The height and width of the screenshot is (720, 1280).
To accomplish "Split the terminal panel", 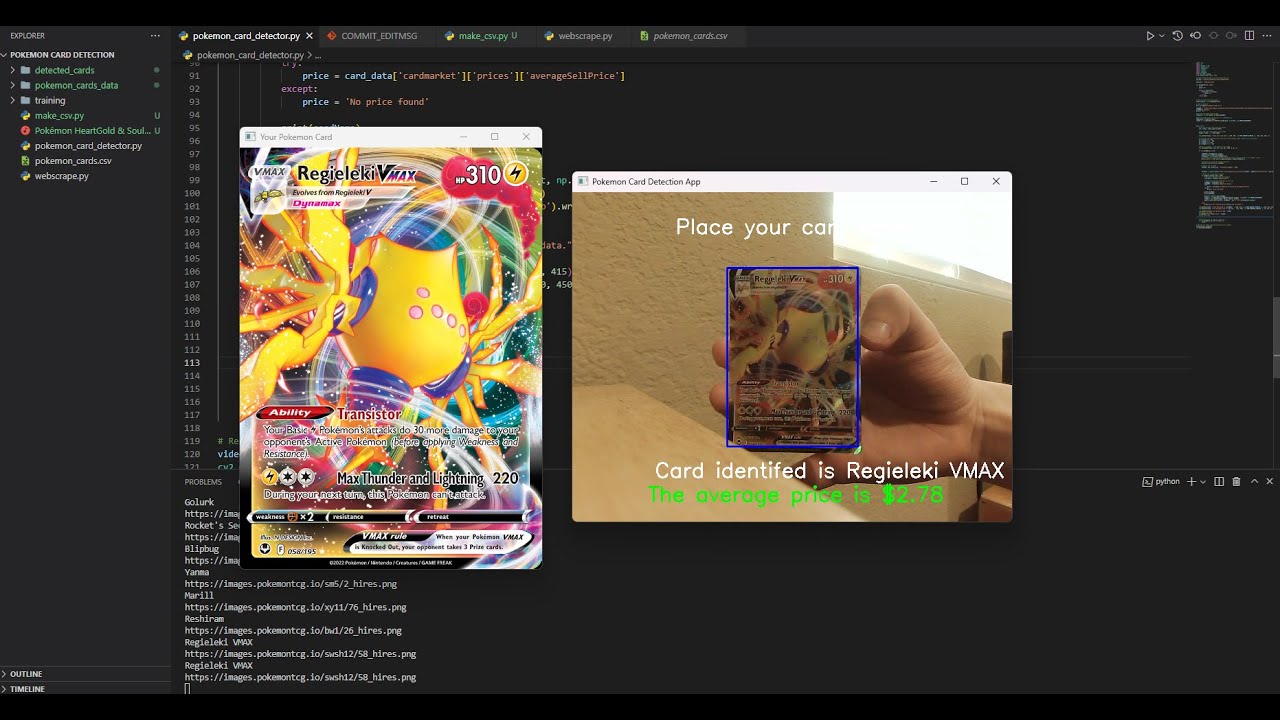I will click(x=1219, y=482).
